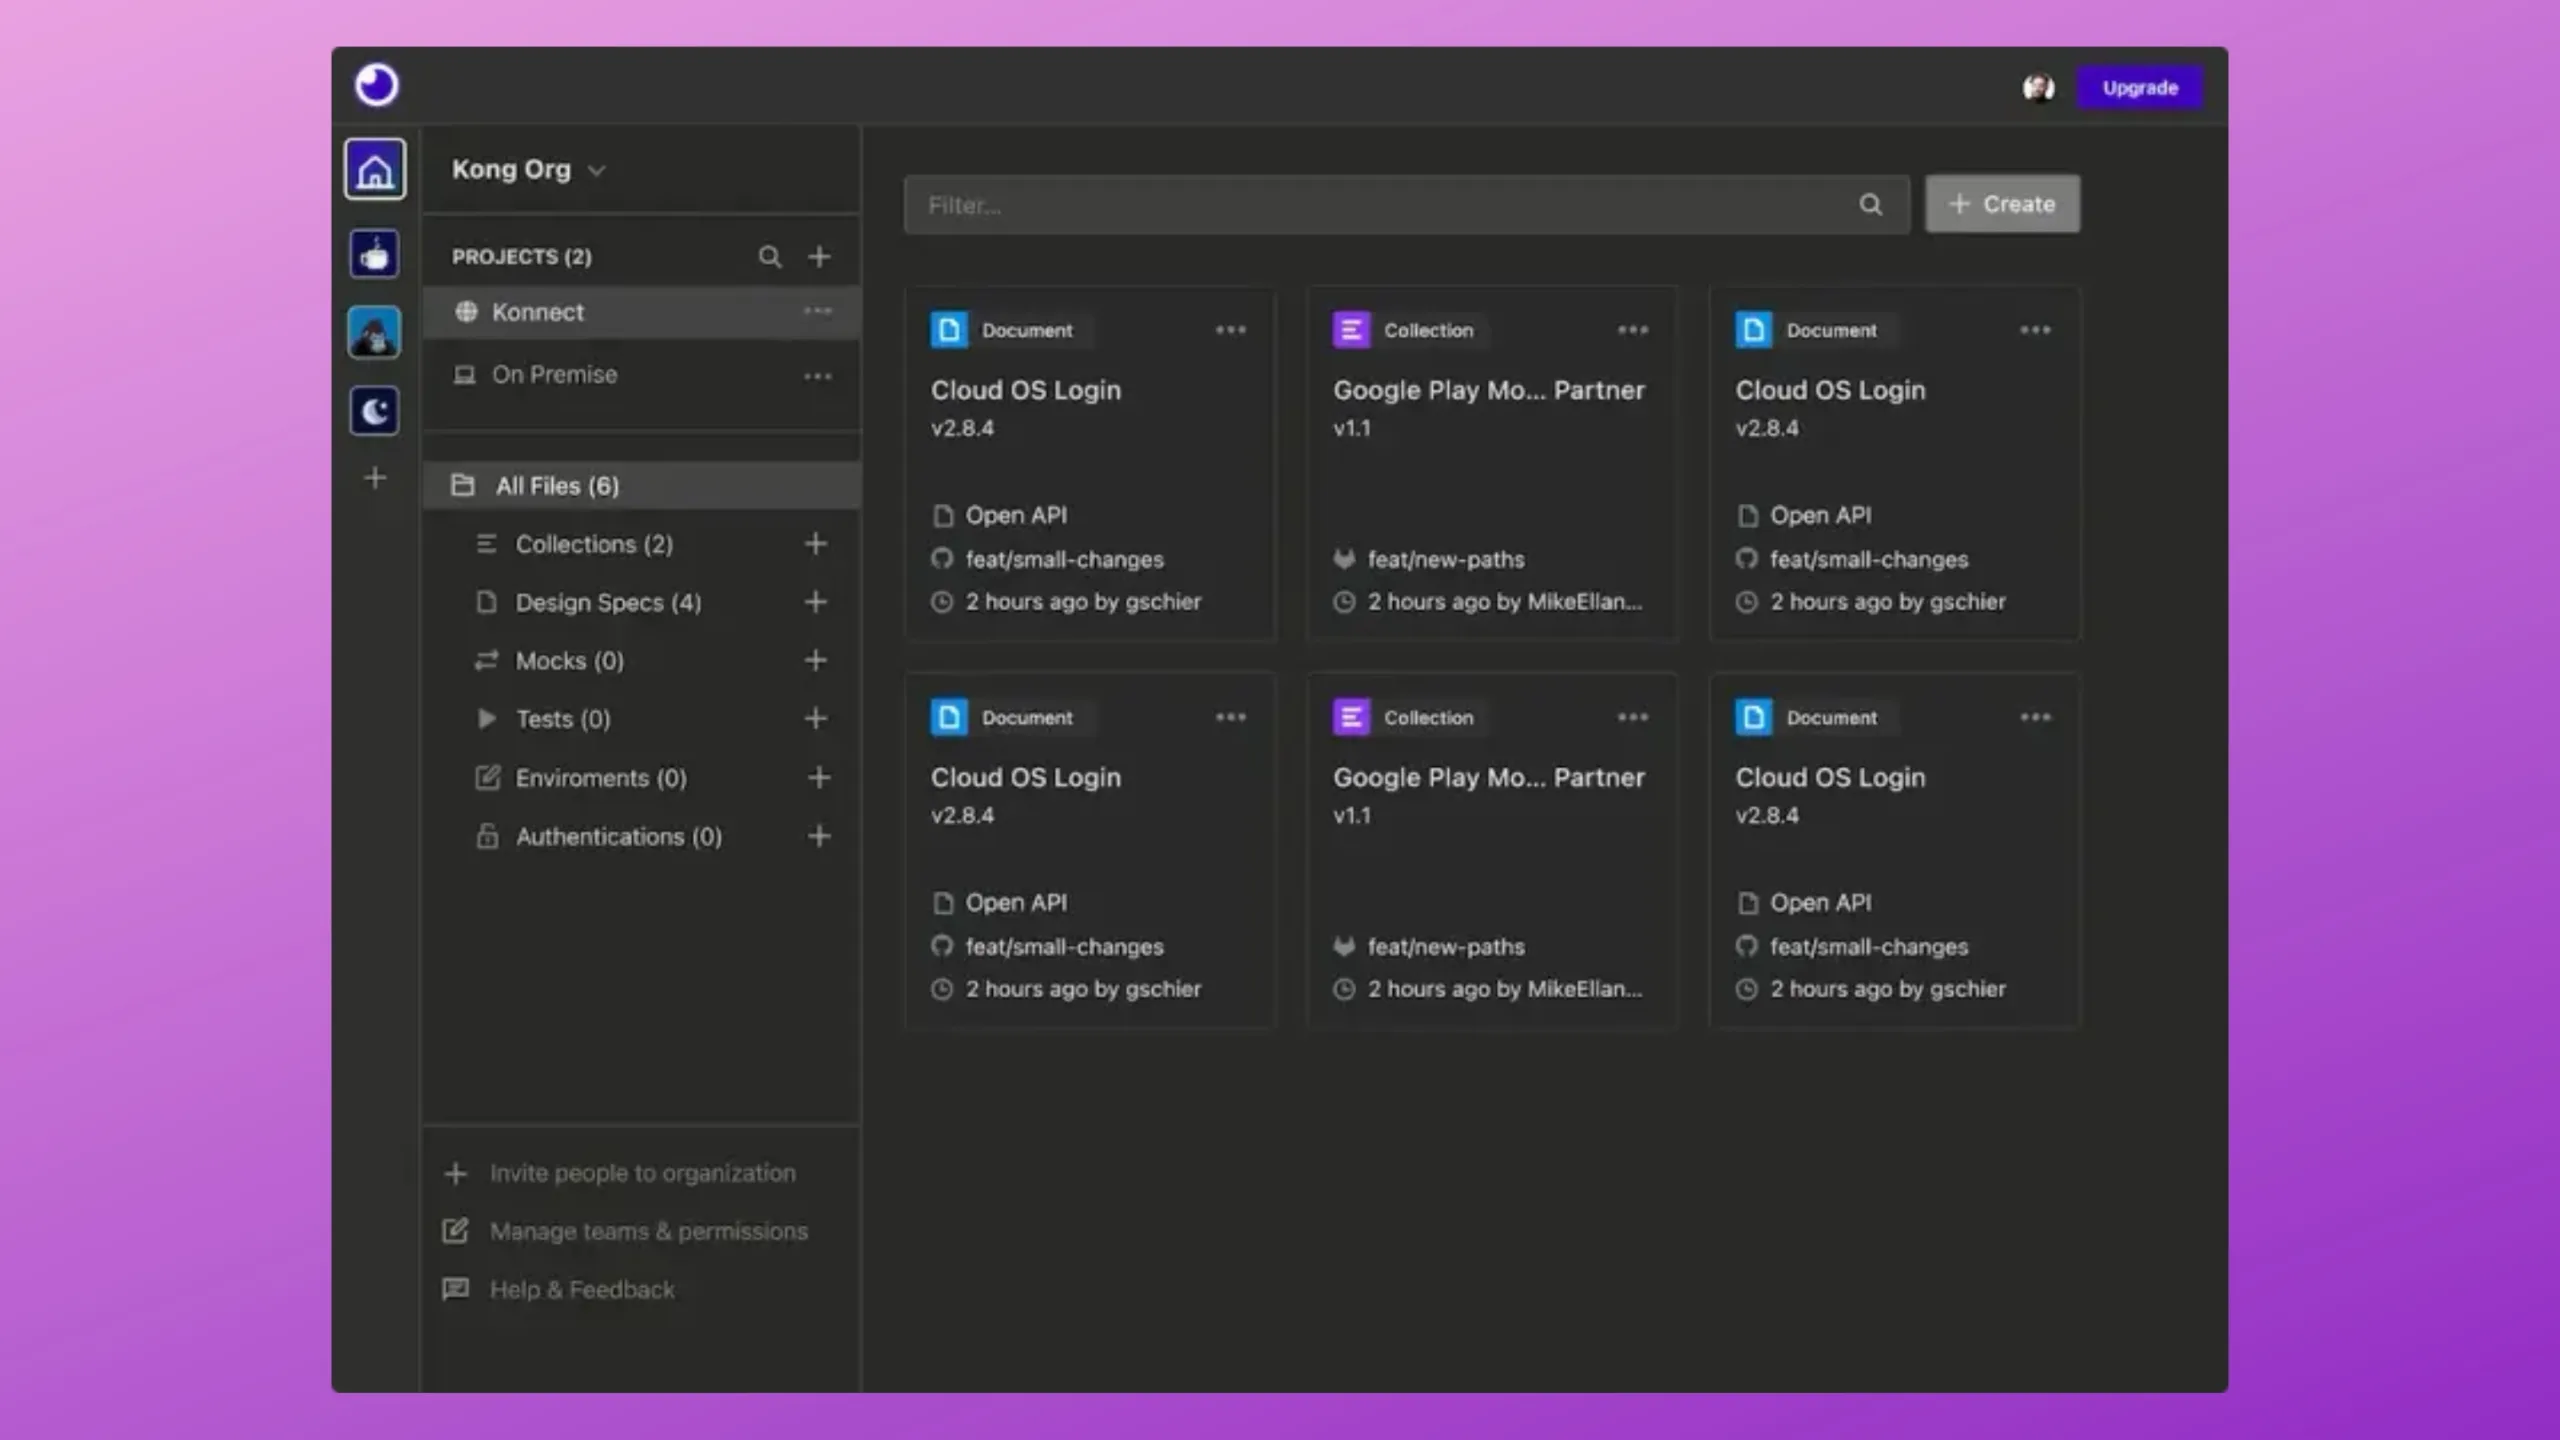Switch to the coffee cup organization icon

374,253
